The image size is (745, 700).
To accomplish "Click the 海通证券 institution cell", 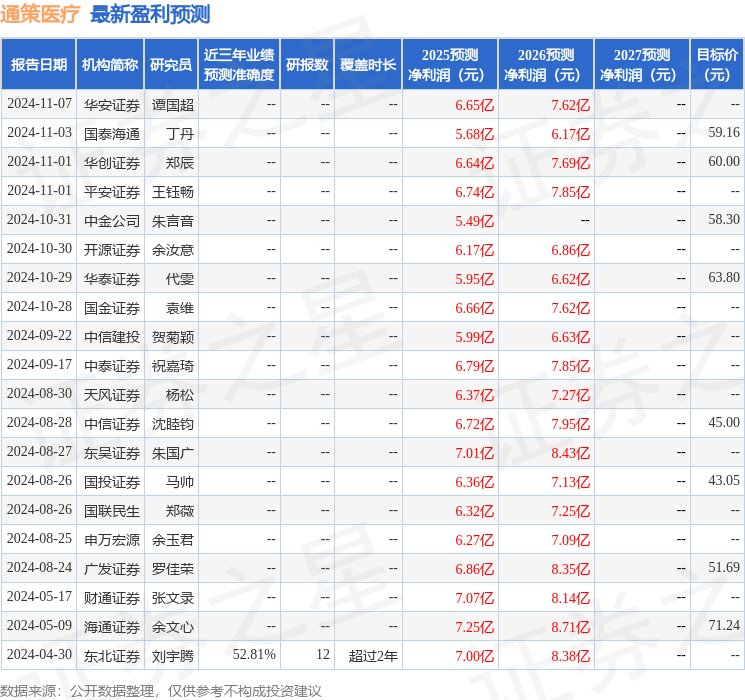I will [x=112, y=626].
